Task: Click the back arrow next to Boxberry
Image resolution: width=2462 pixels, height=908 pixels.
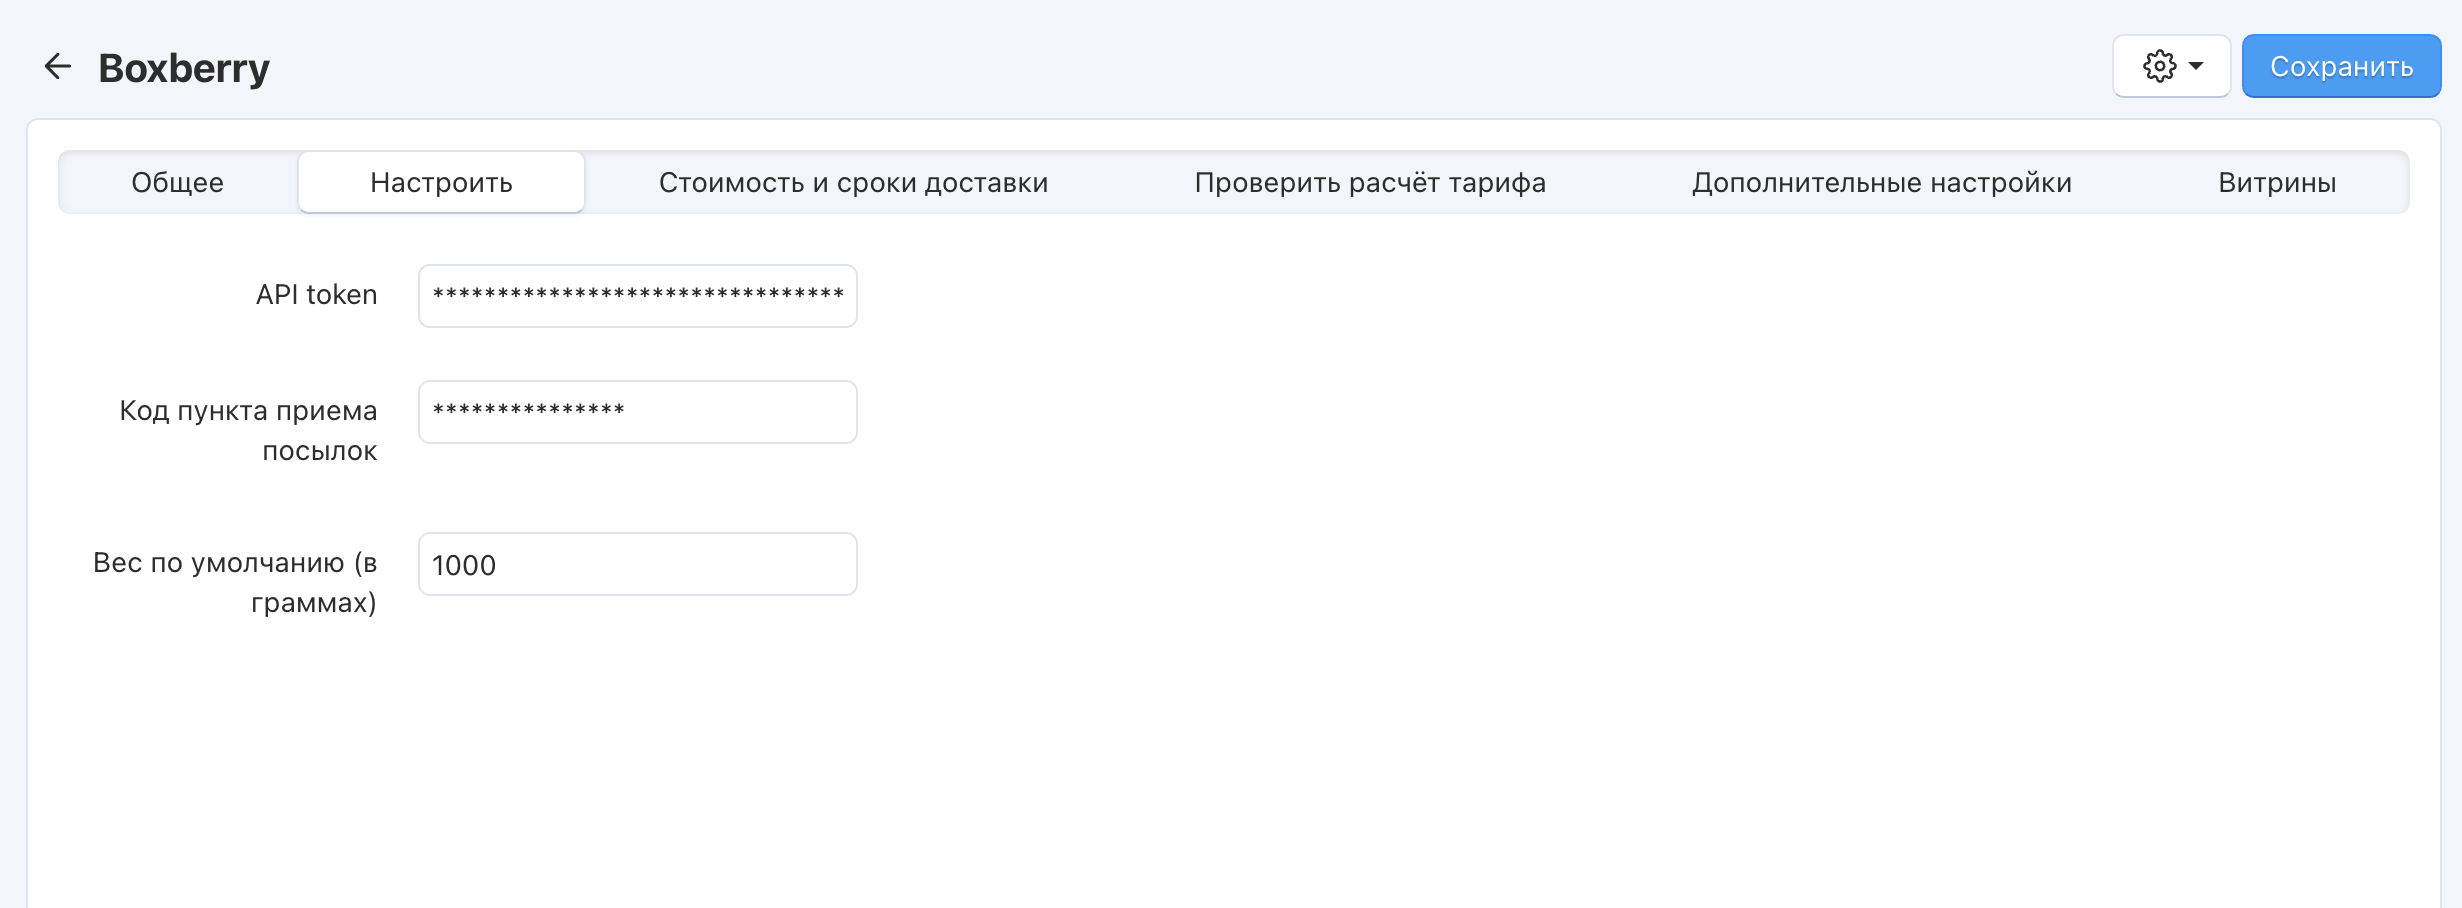Action: click(58, 67)
